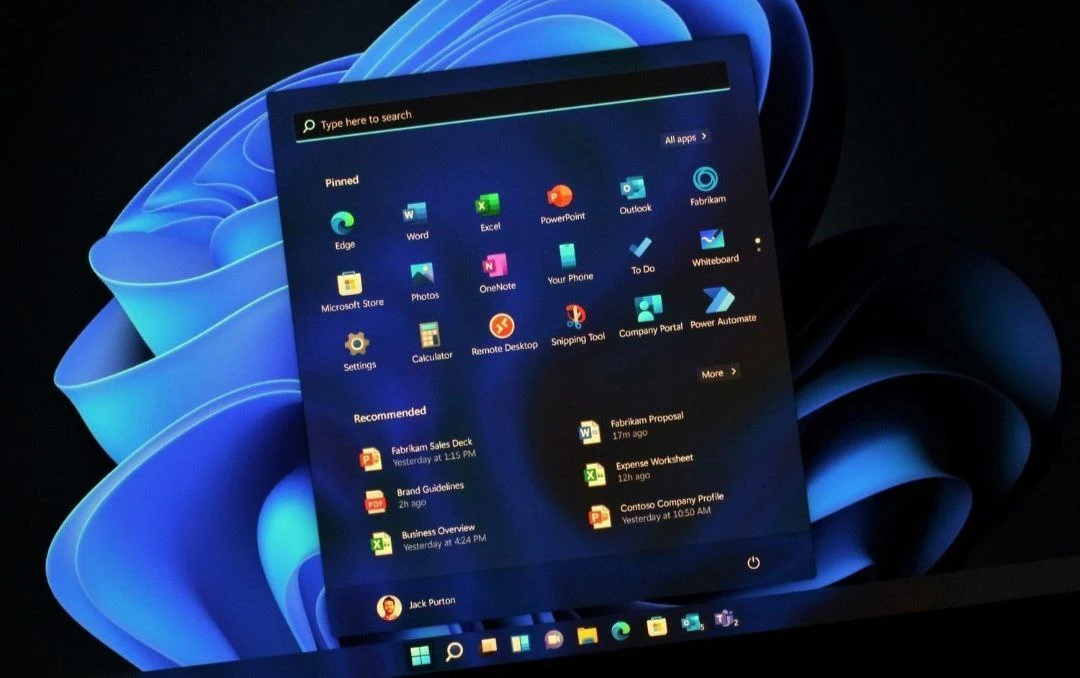The width and height of the screenshot is (1080, 678).
Task: Open Excel in the Pinned section
Action: tap(488, 211)
